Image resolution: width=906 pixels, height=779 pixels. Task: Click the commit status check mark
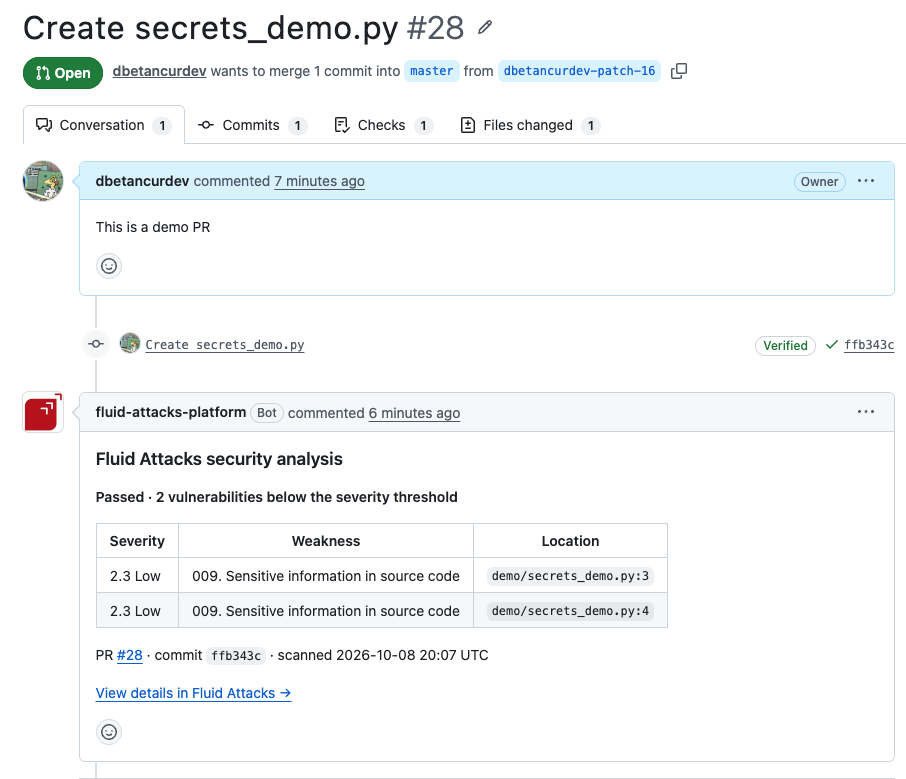831,345
